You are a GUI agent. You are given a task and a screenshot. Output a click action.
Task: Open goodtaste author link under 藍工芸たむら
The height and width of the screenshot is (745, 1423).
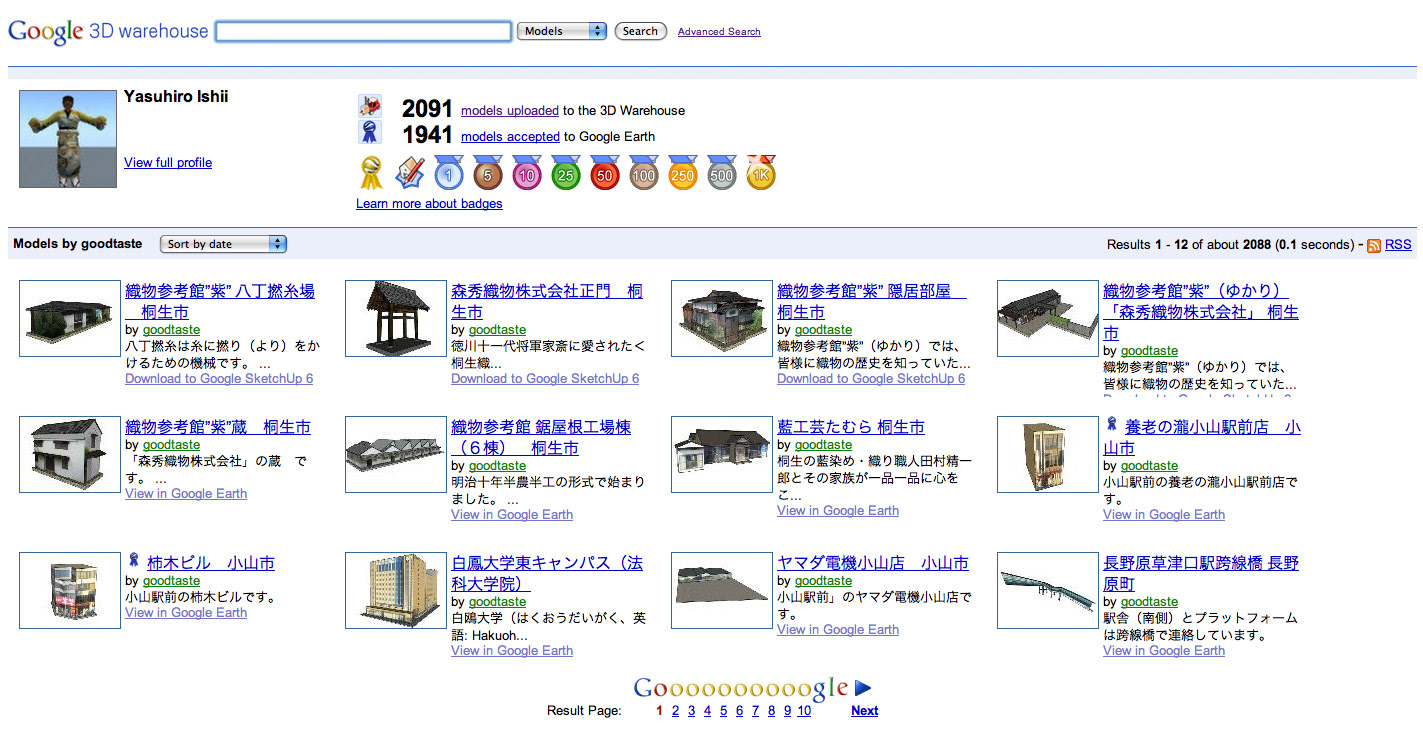tap(823, 445)
